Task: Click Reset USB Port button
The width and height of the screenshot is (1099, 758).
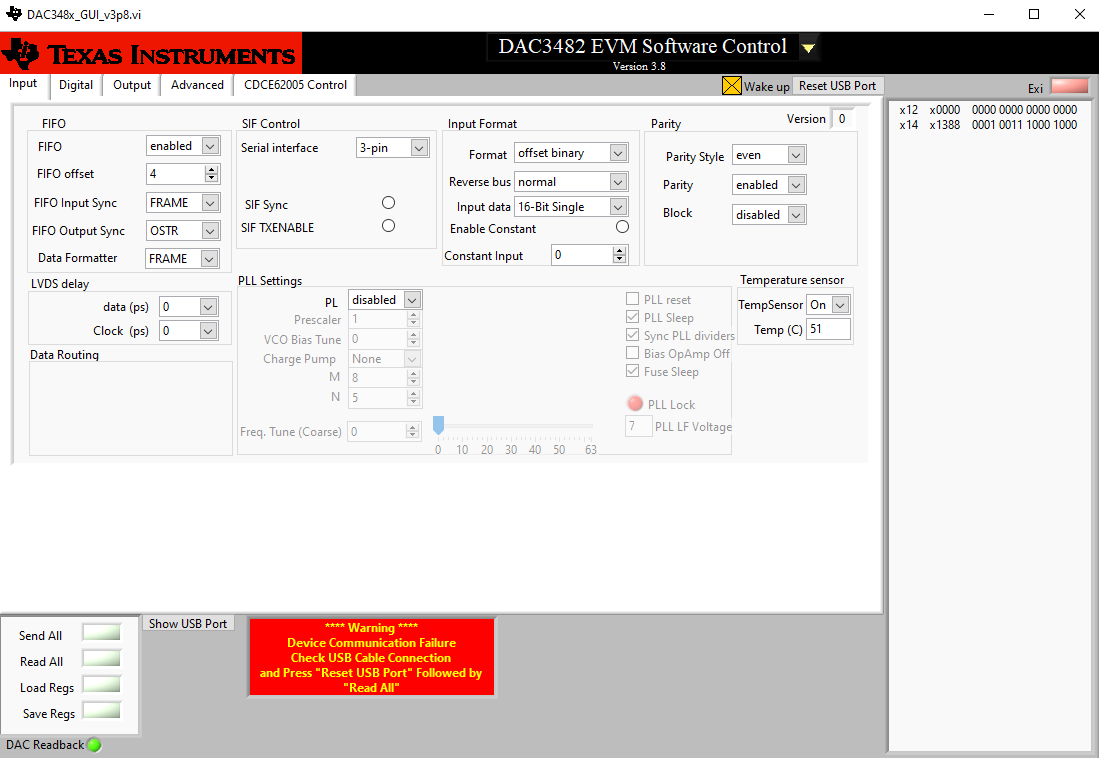Action: point(838,86)
